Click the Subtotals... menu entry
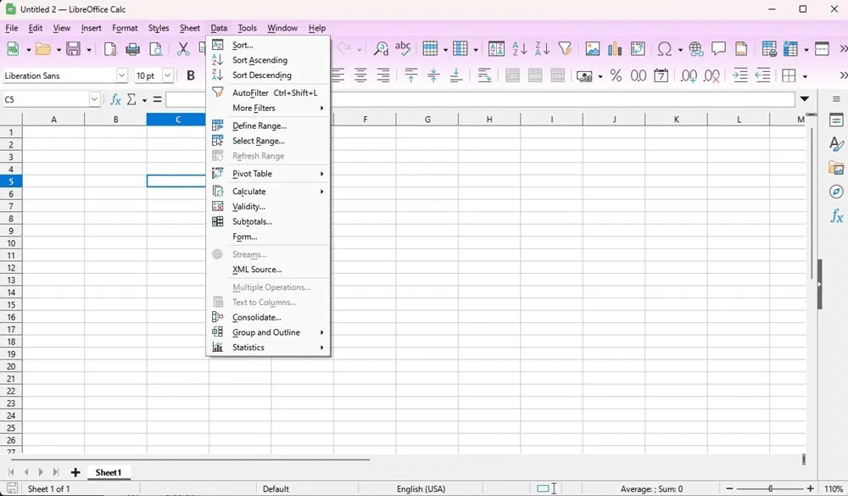The height and width of the screenshot is (496, 848). pyautogui.click(x=252, y=222)
